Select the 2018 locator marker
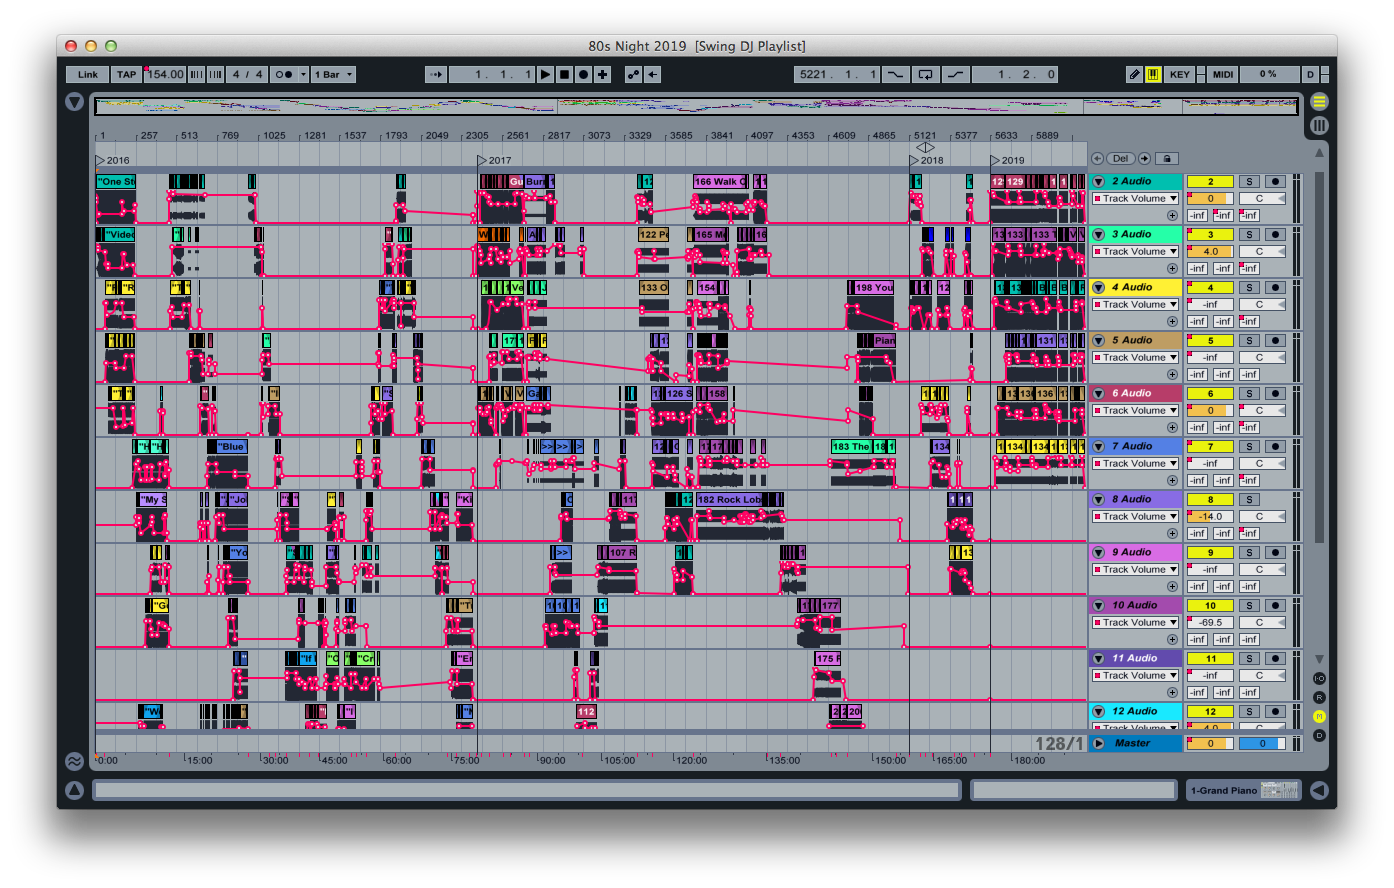Image resolution: width=1394 pixels, height=888 pixels. click(926, 160)
